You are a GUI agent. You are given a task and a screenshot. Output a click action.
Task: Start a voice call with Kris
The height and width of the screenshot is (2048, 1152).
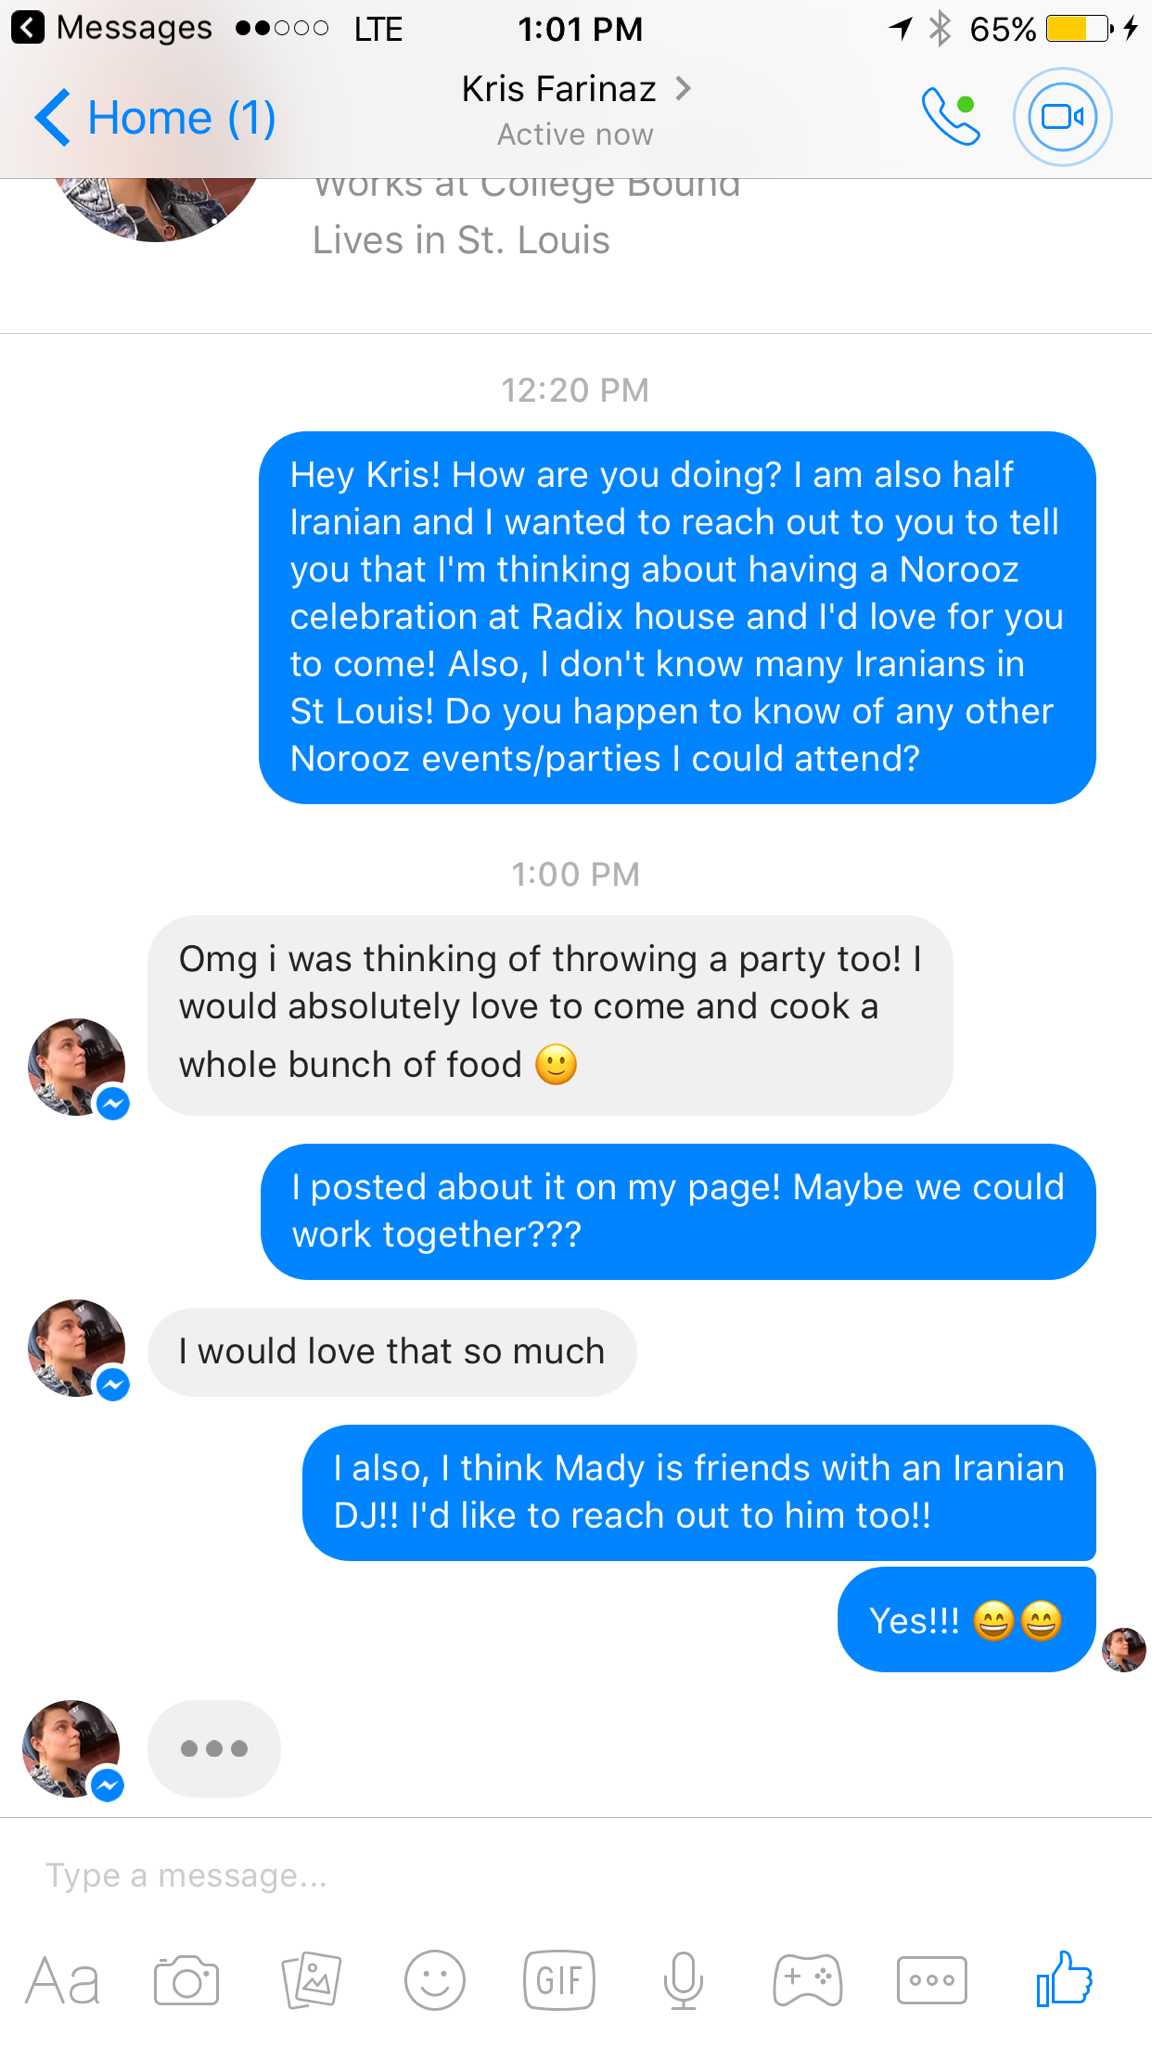[x=949, y=117]
